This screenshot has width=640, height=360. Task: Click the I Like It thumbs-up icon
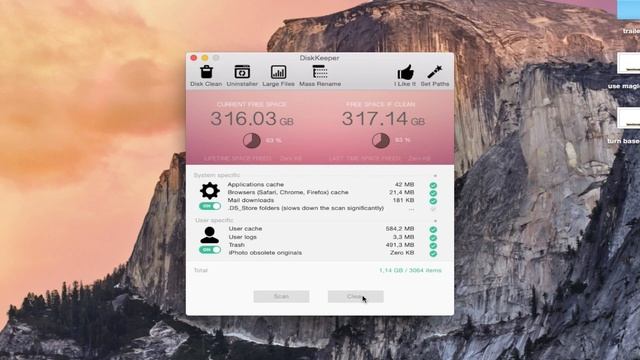point(405,73)
